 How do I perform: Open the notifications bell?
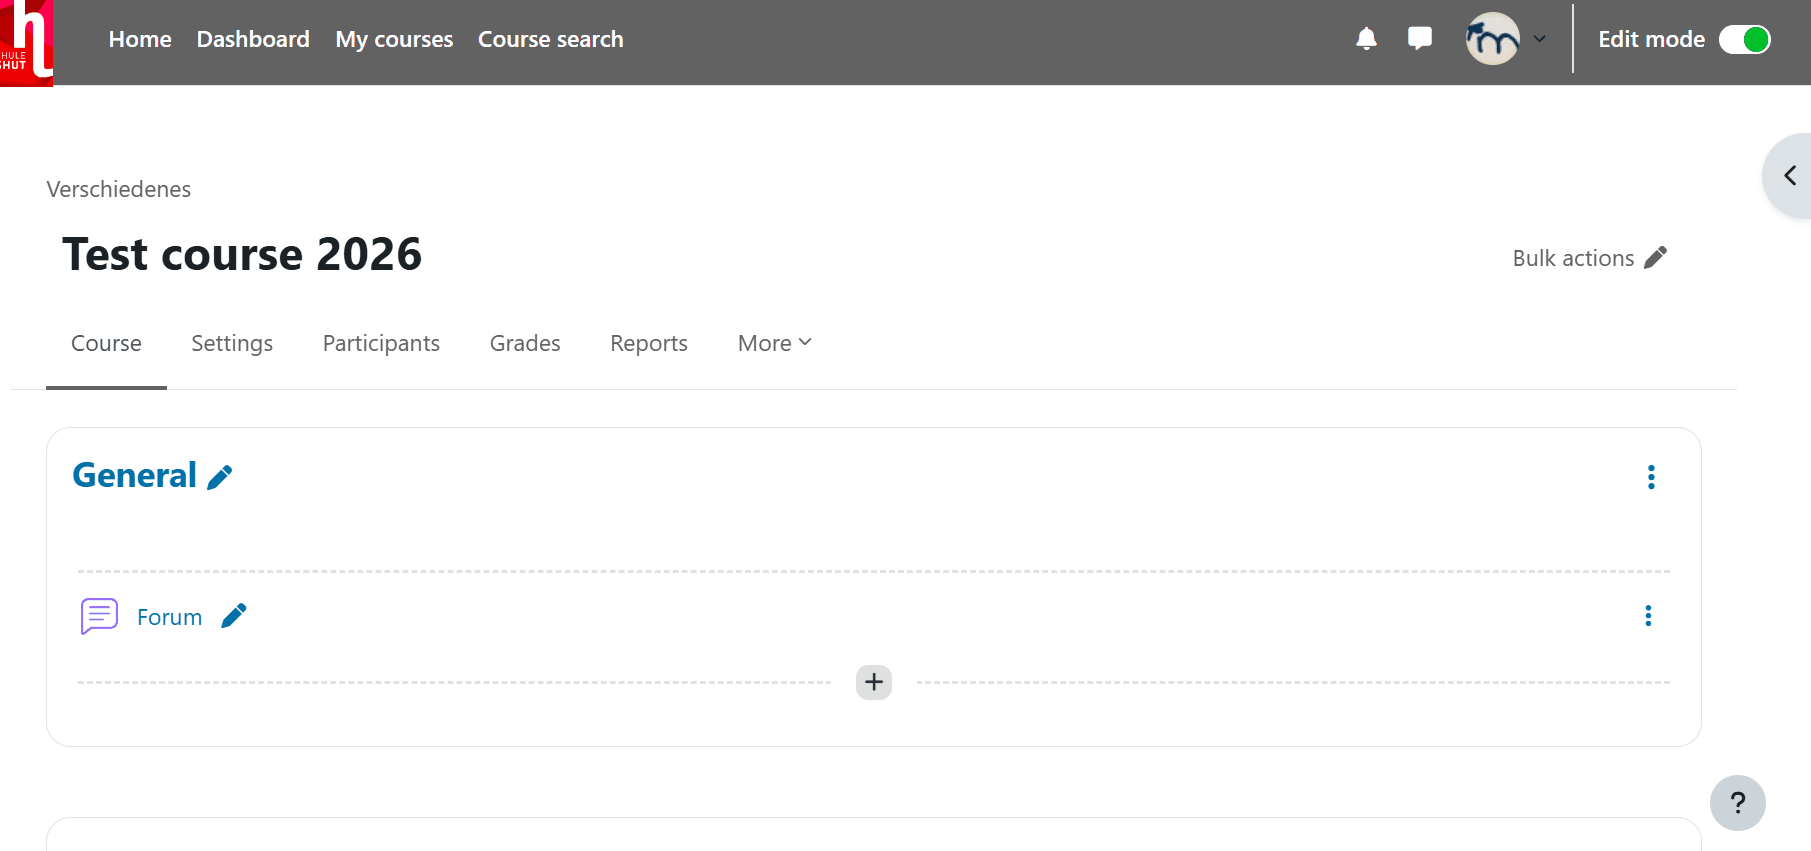click(x=1366, y=39)
